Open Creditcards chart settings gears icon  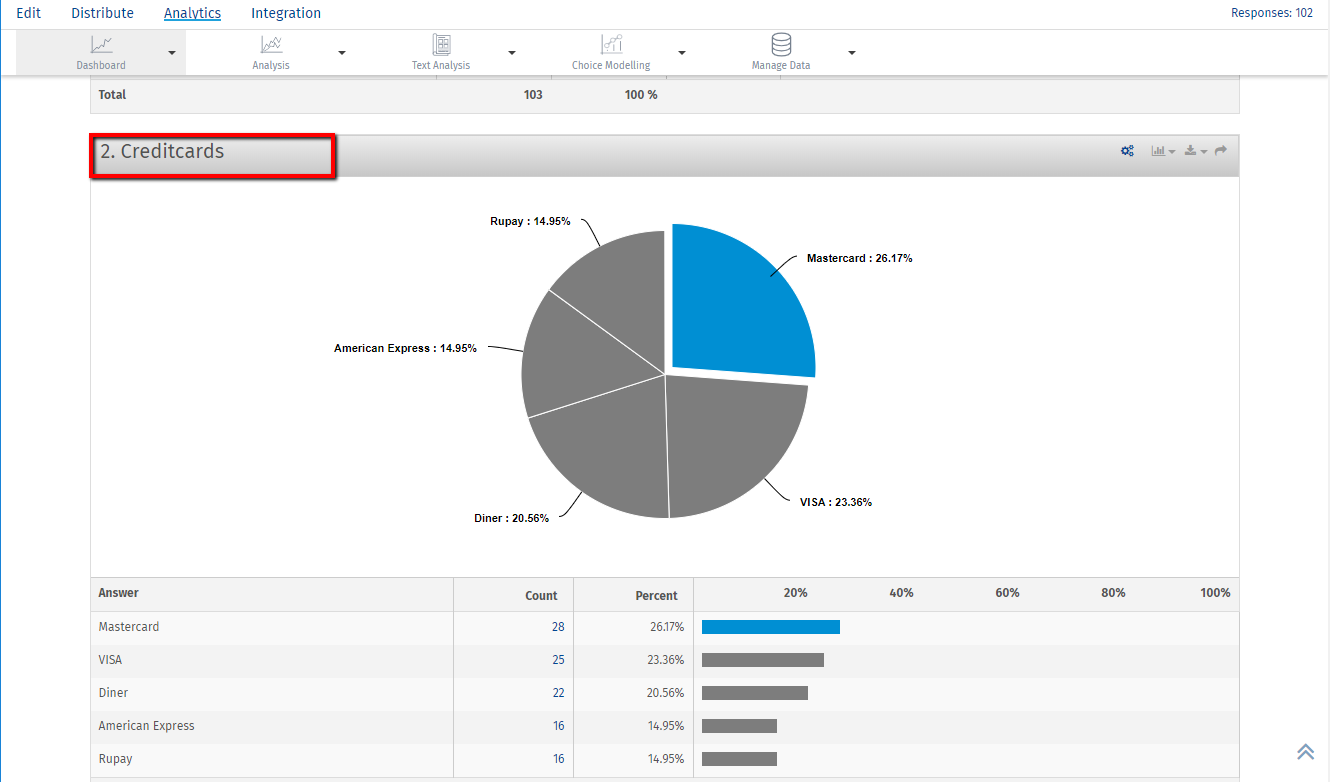tap(1127, 151)
